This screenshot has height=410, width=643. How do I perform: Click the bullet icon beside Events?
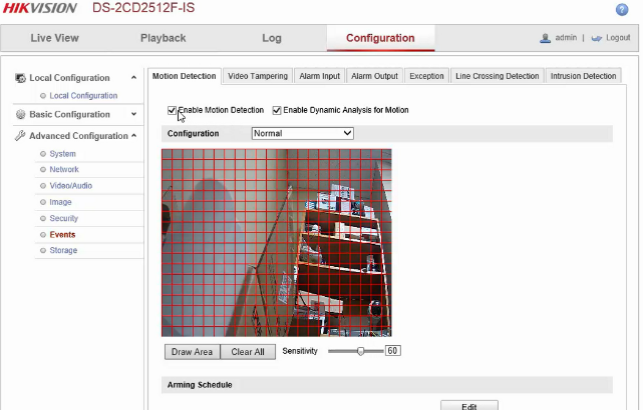(x=42, y=235)
